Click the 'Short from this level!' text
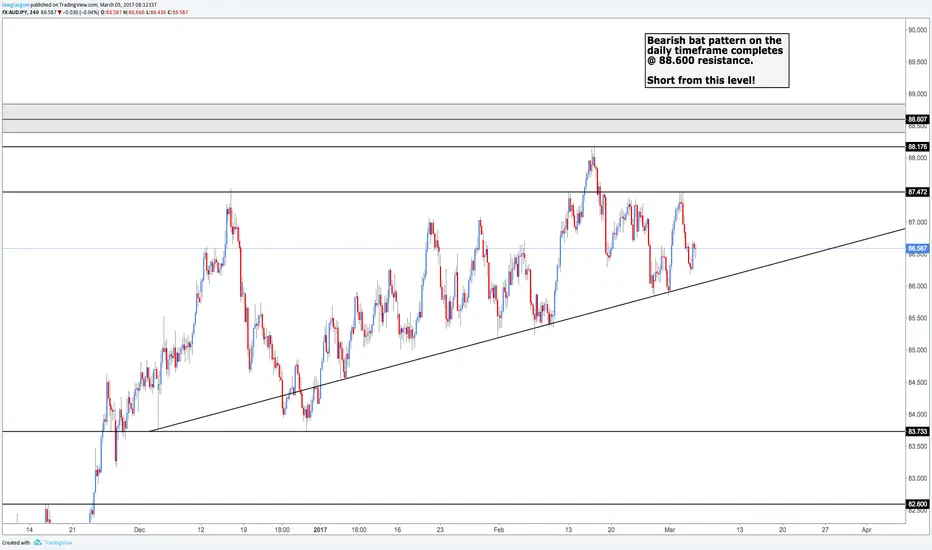 [701, 80]
